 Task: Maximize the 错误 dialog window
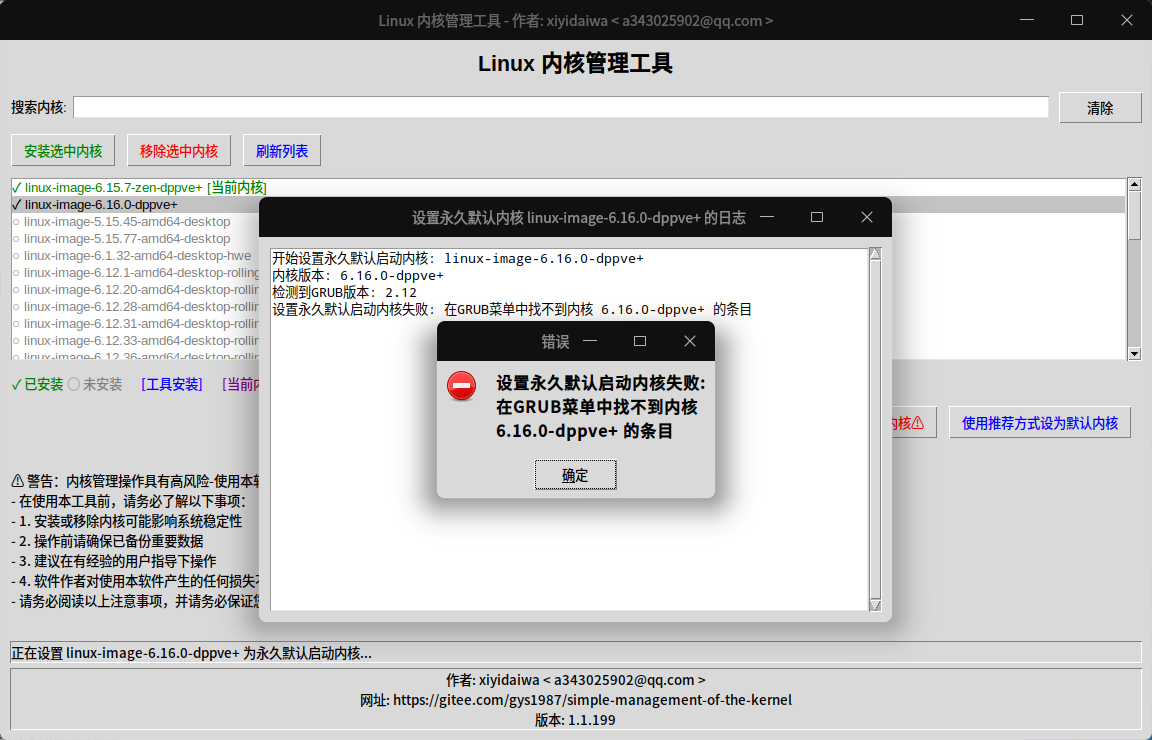pyautogui.click(x=640, y=341)
